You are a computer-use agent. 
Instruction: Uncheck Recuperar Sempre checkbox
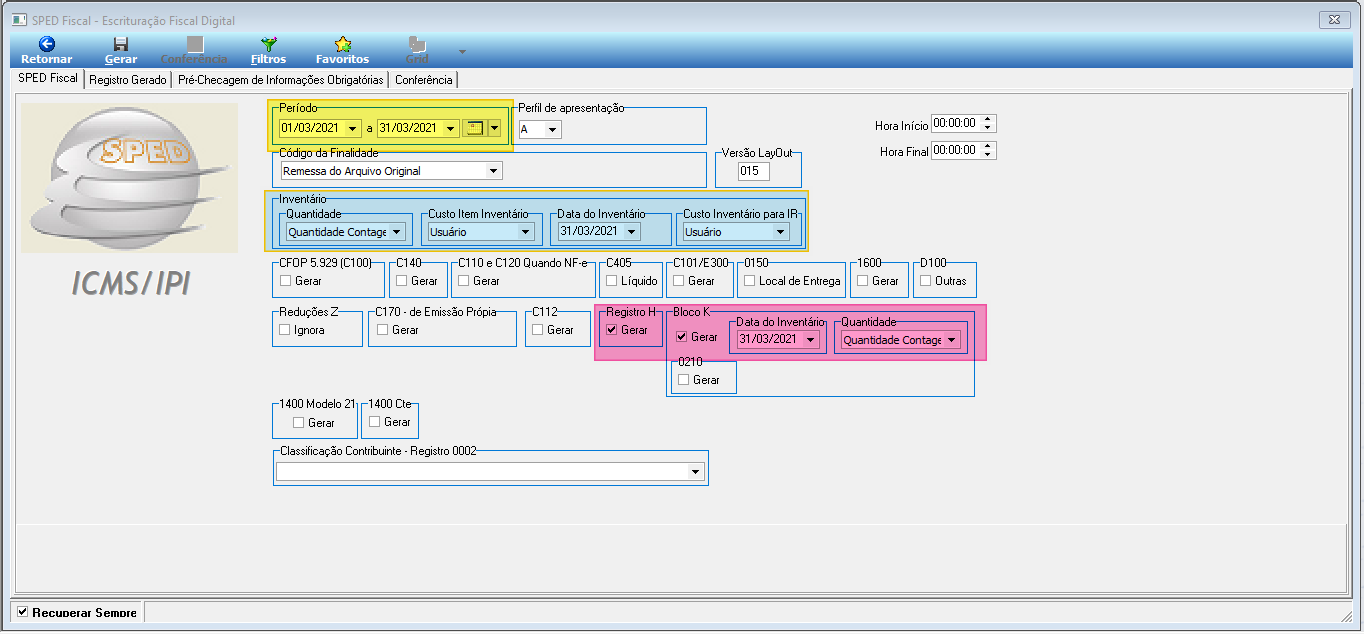tap(23, 611)
